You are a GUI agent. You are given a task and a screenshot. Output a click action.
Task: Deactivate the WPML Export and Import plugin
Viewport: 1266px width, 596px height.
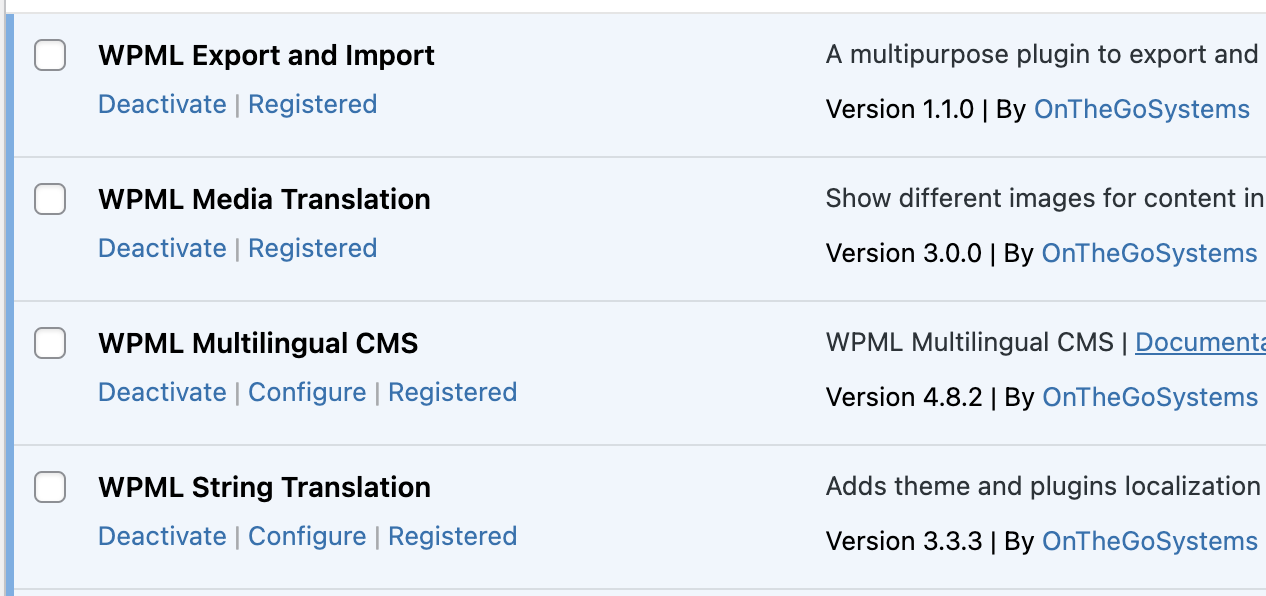[x=162, y=104]
